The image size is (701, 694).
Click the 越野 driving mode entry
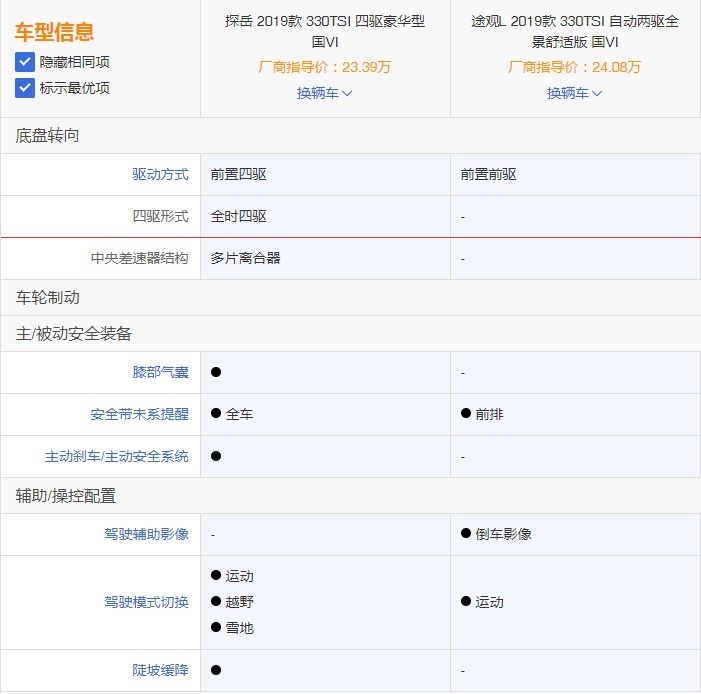239,602
